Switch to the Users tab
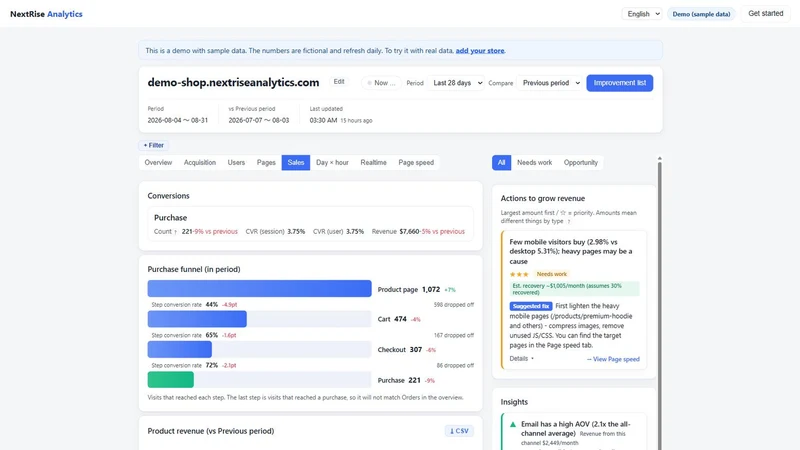800x450 pixels. (236, 162)
